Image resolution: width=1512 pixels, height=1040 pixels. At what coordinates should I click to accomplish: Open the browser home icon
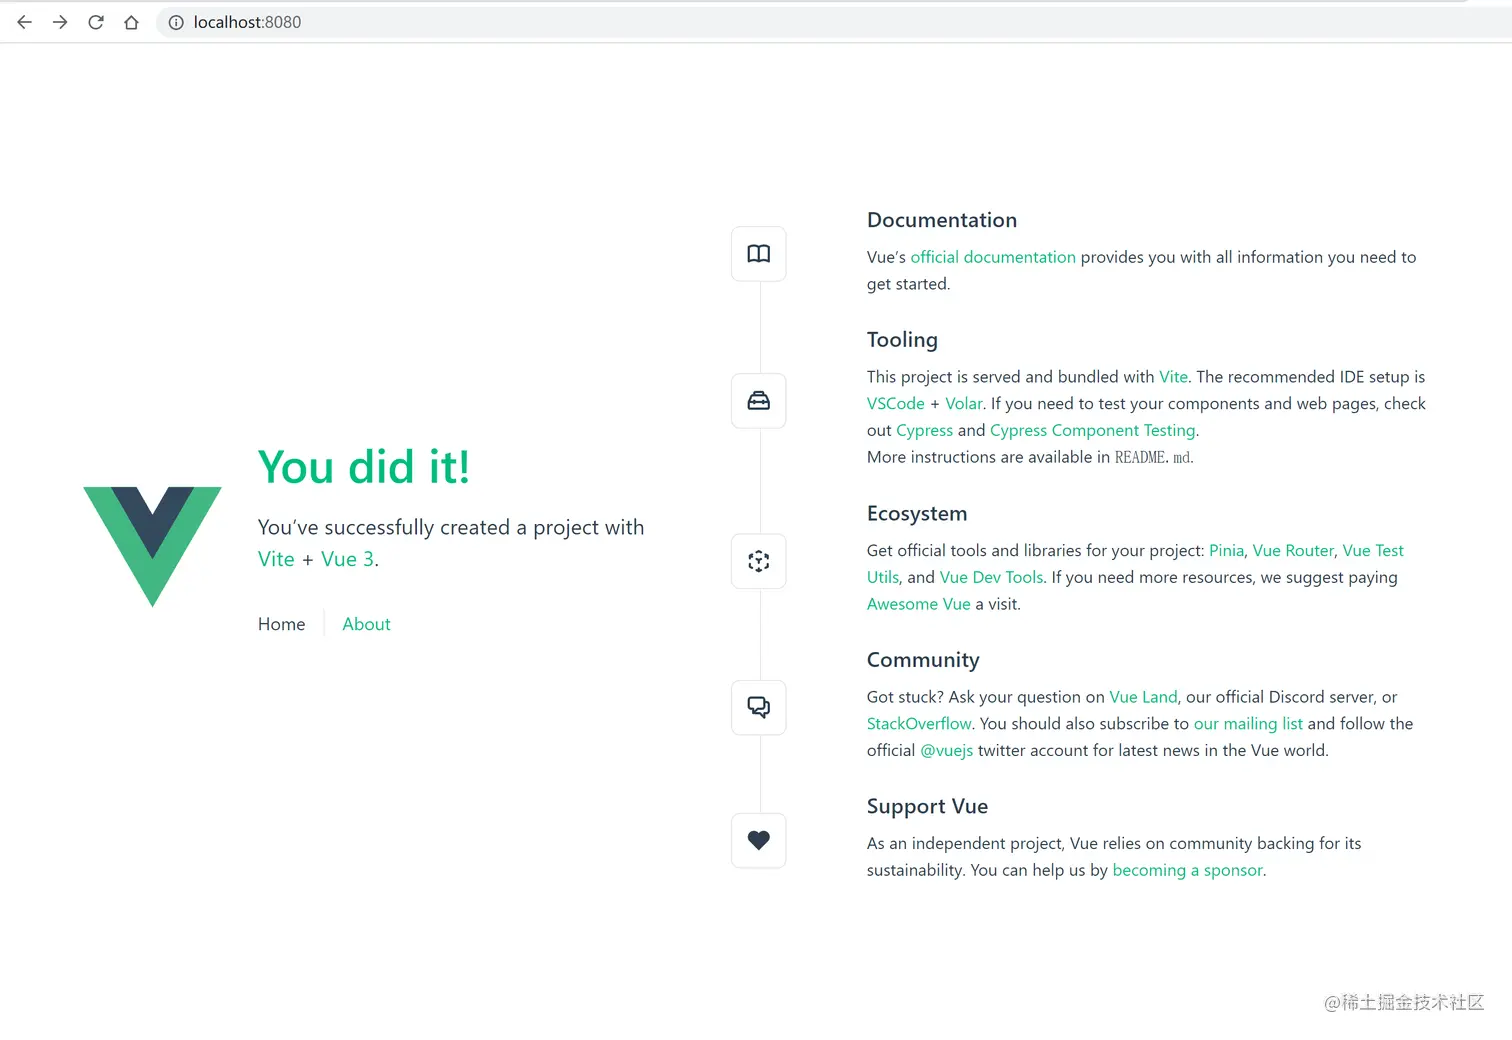pyautogui.click(x=131, y=22)
